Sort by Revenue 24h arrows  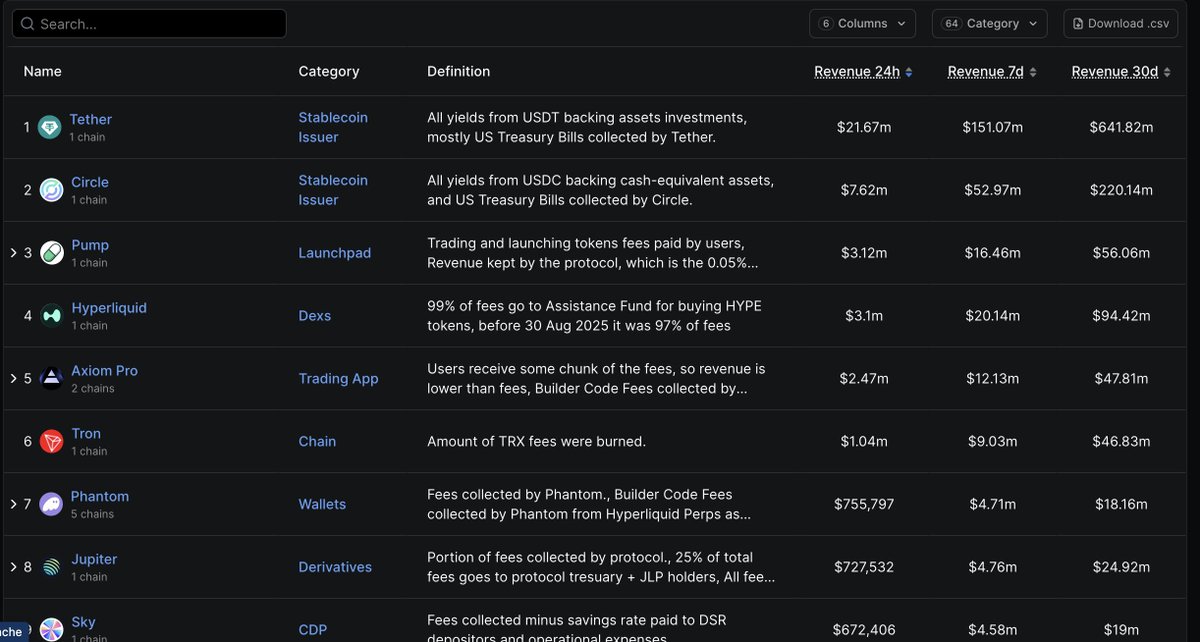(x=908, y=72)
